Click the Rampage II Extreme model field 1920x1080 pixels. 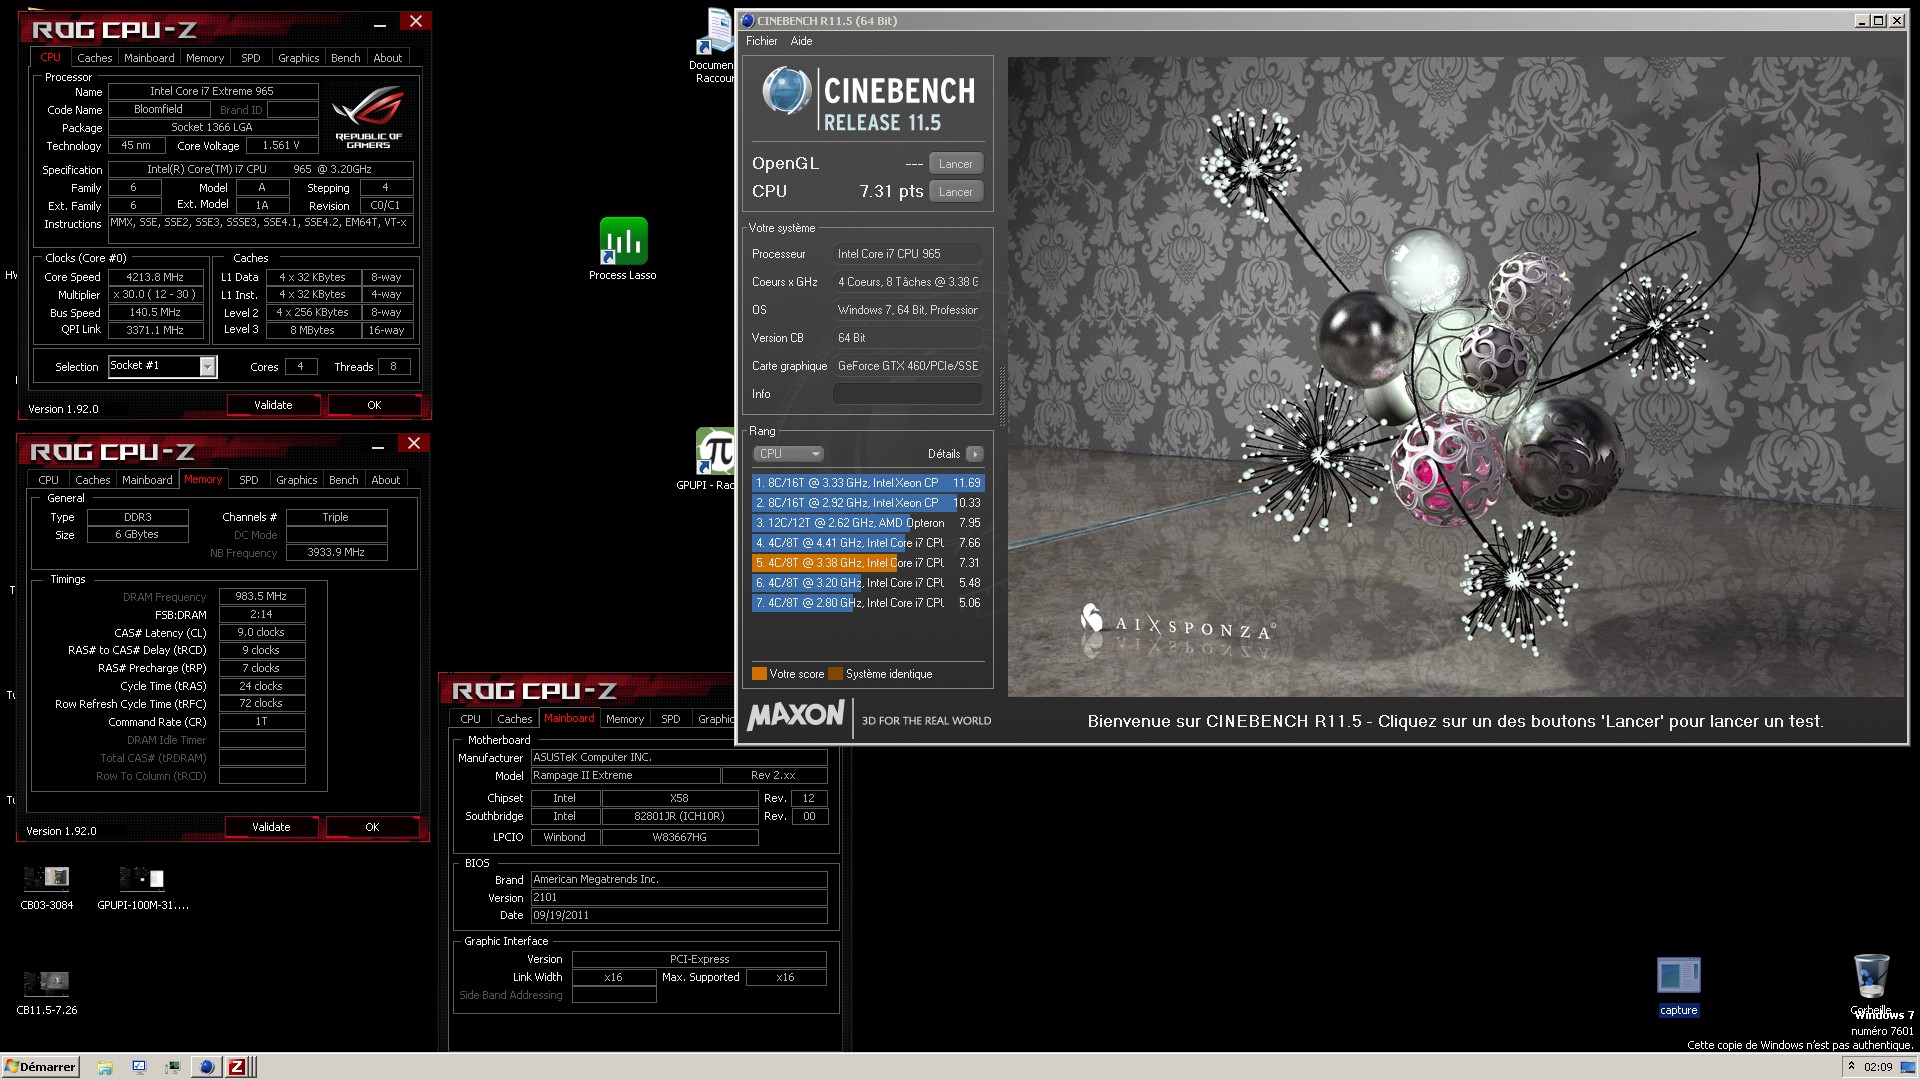point(625,776)
